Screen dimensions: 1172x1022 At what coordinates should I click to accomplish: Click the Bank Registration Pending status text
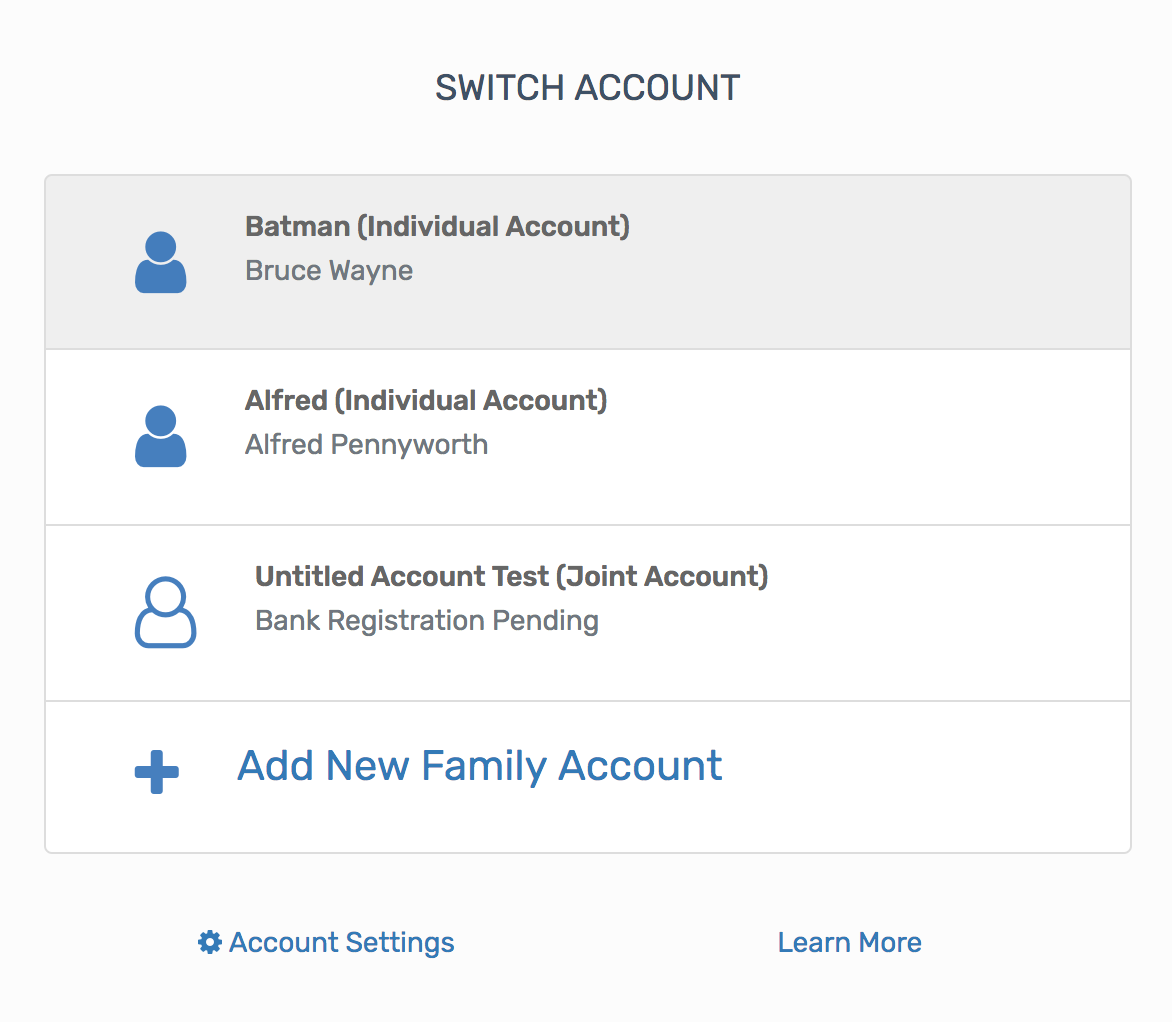[427, 621]
